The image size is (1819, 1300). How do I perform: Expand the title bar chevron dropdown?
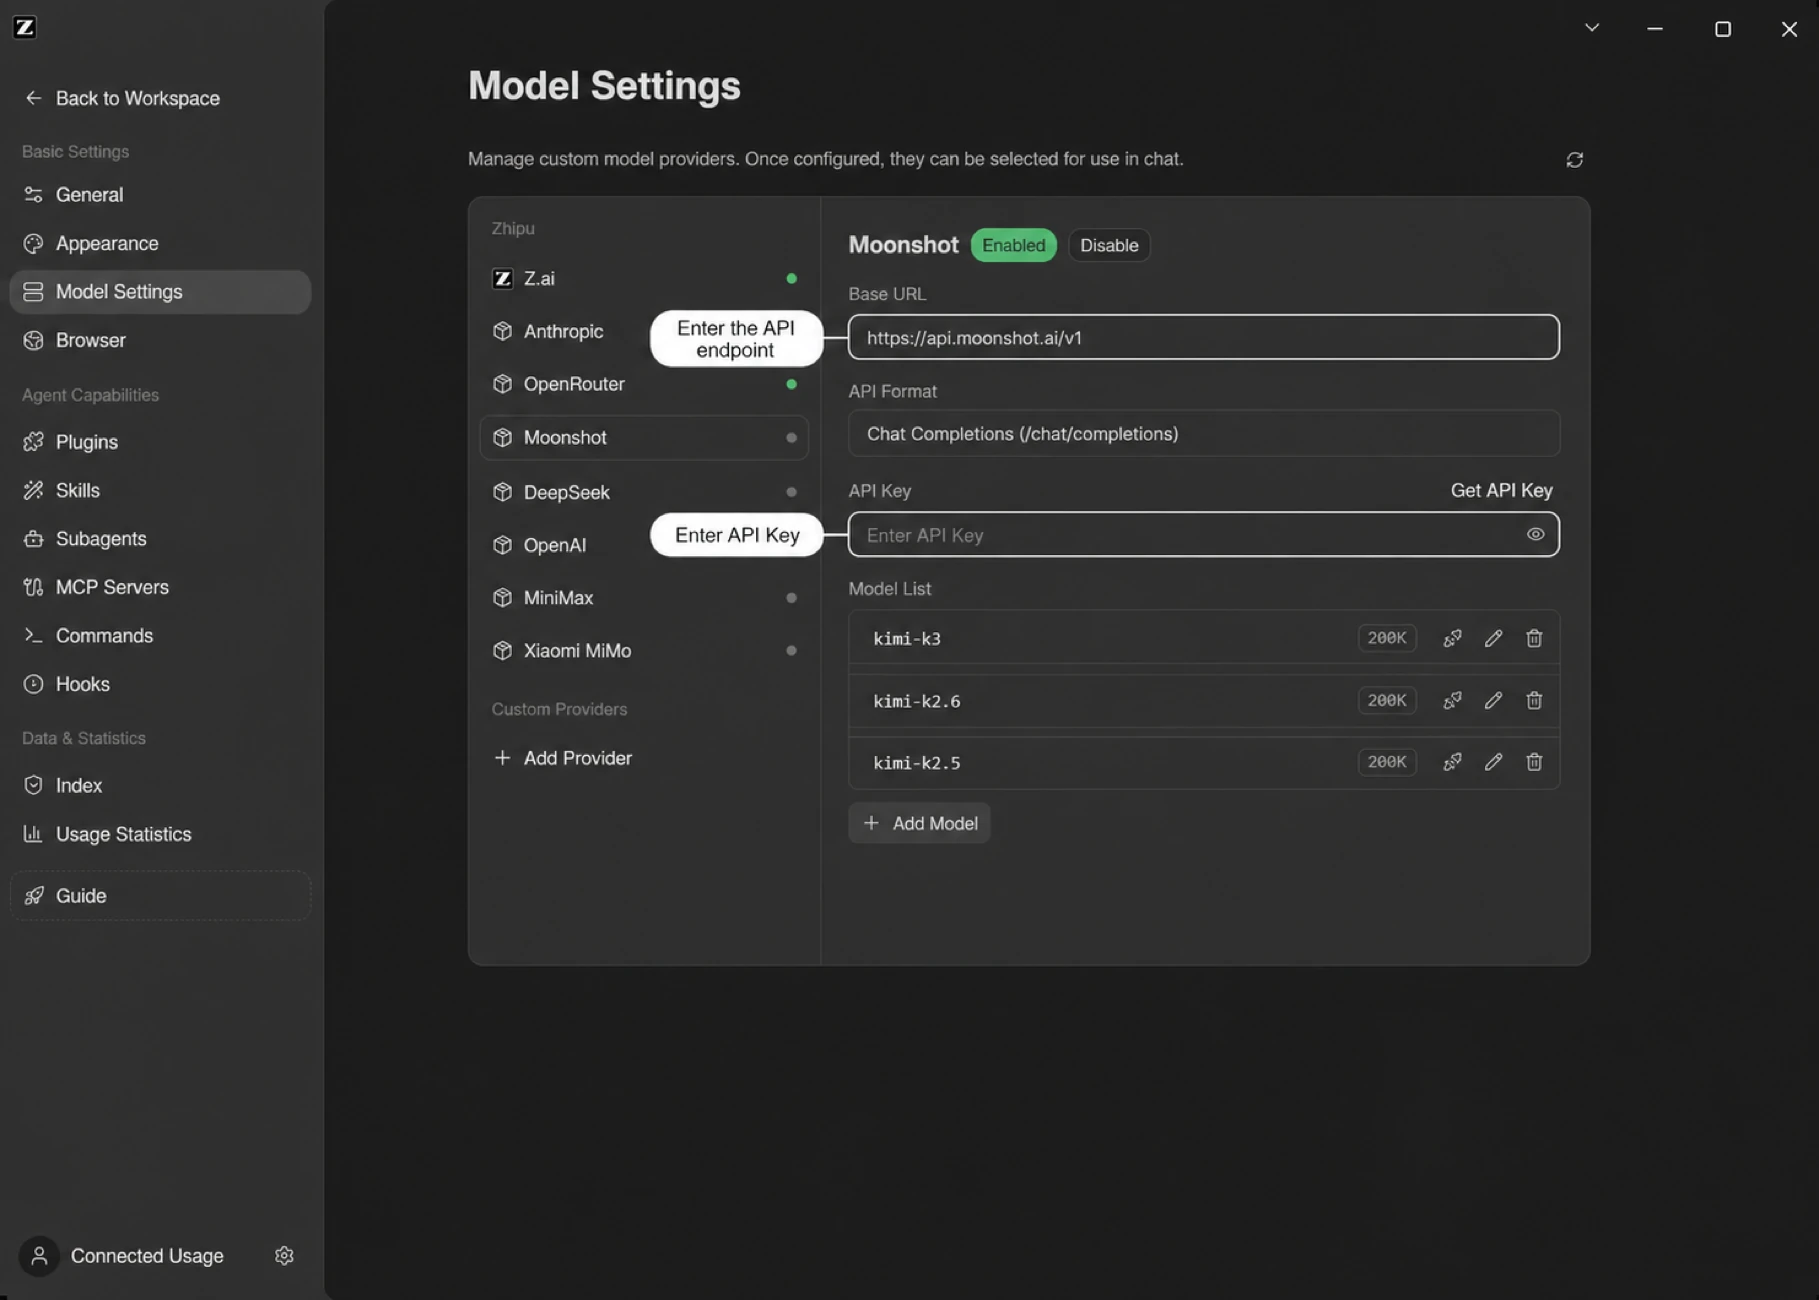coord(1592,28)
